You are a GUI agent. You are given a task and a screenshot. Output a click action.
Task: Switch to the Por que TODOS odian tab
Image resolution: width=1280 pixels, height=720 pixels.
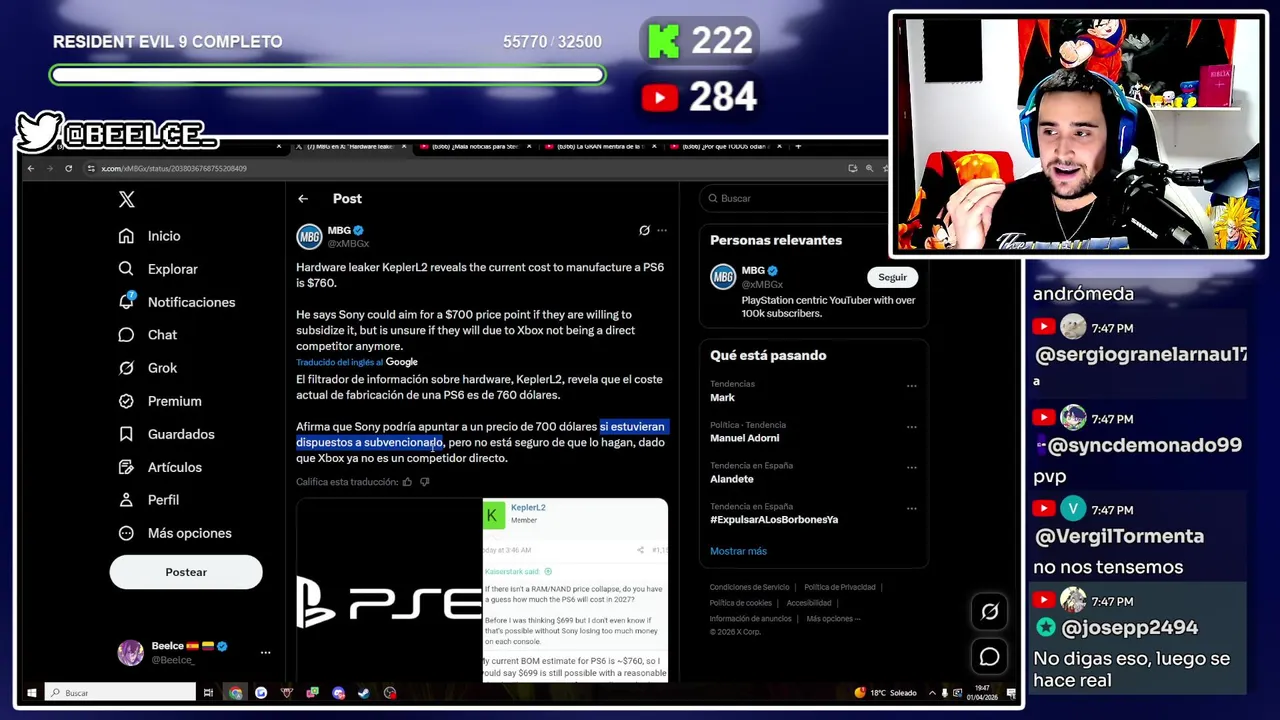(725, 147)
